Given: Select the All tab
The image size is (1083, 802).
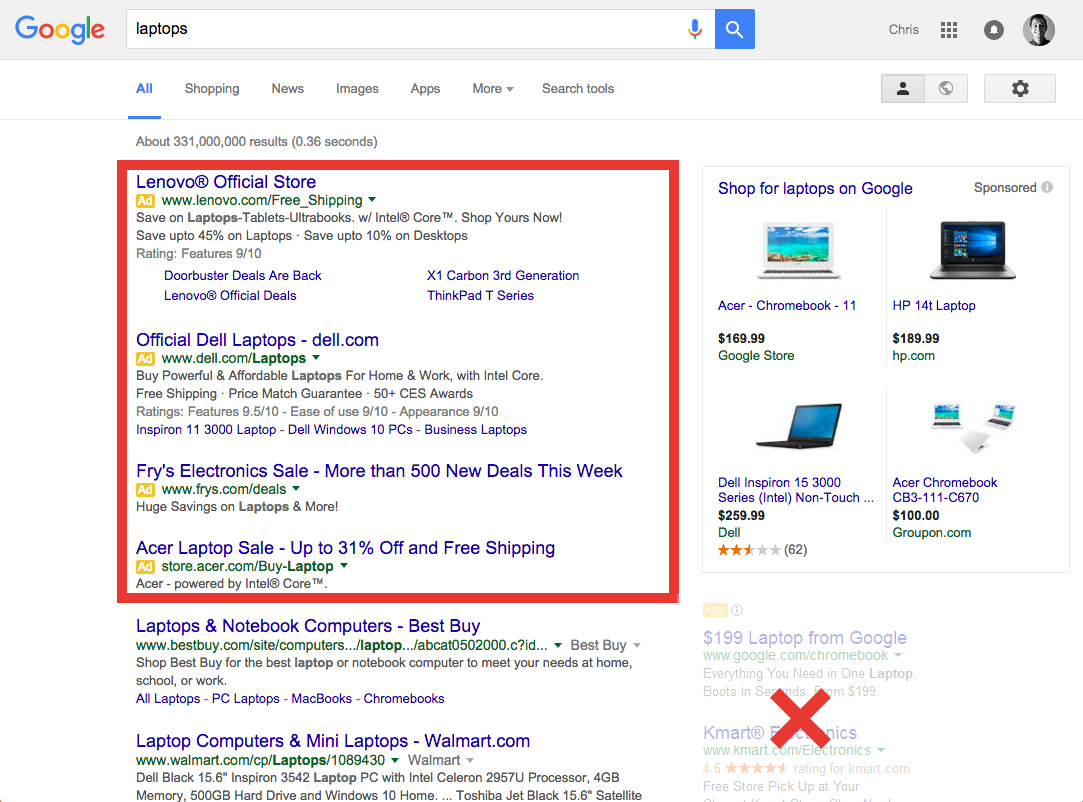Looking at the screenshot, I should point(144,88).
